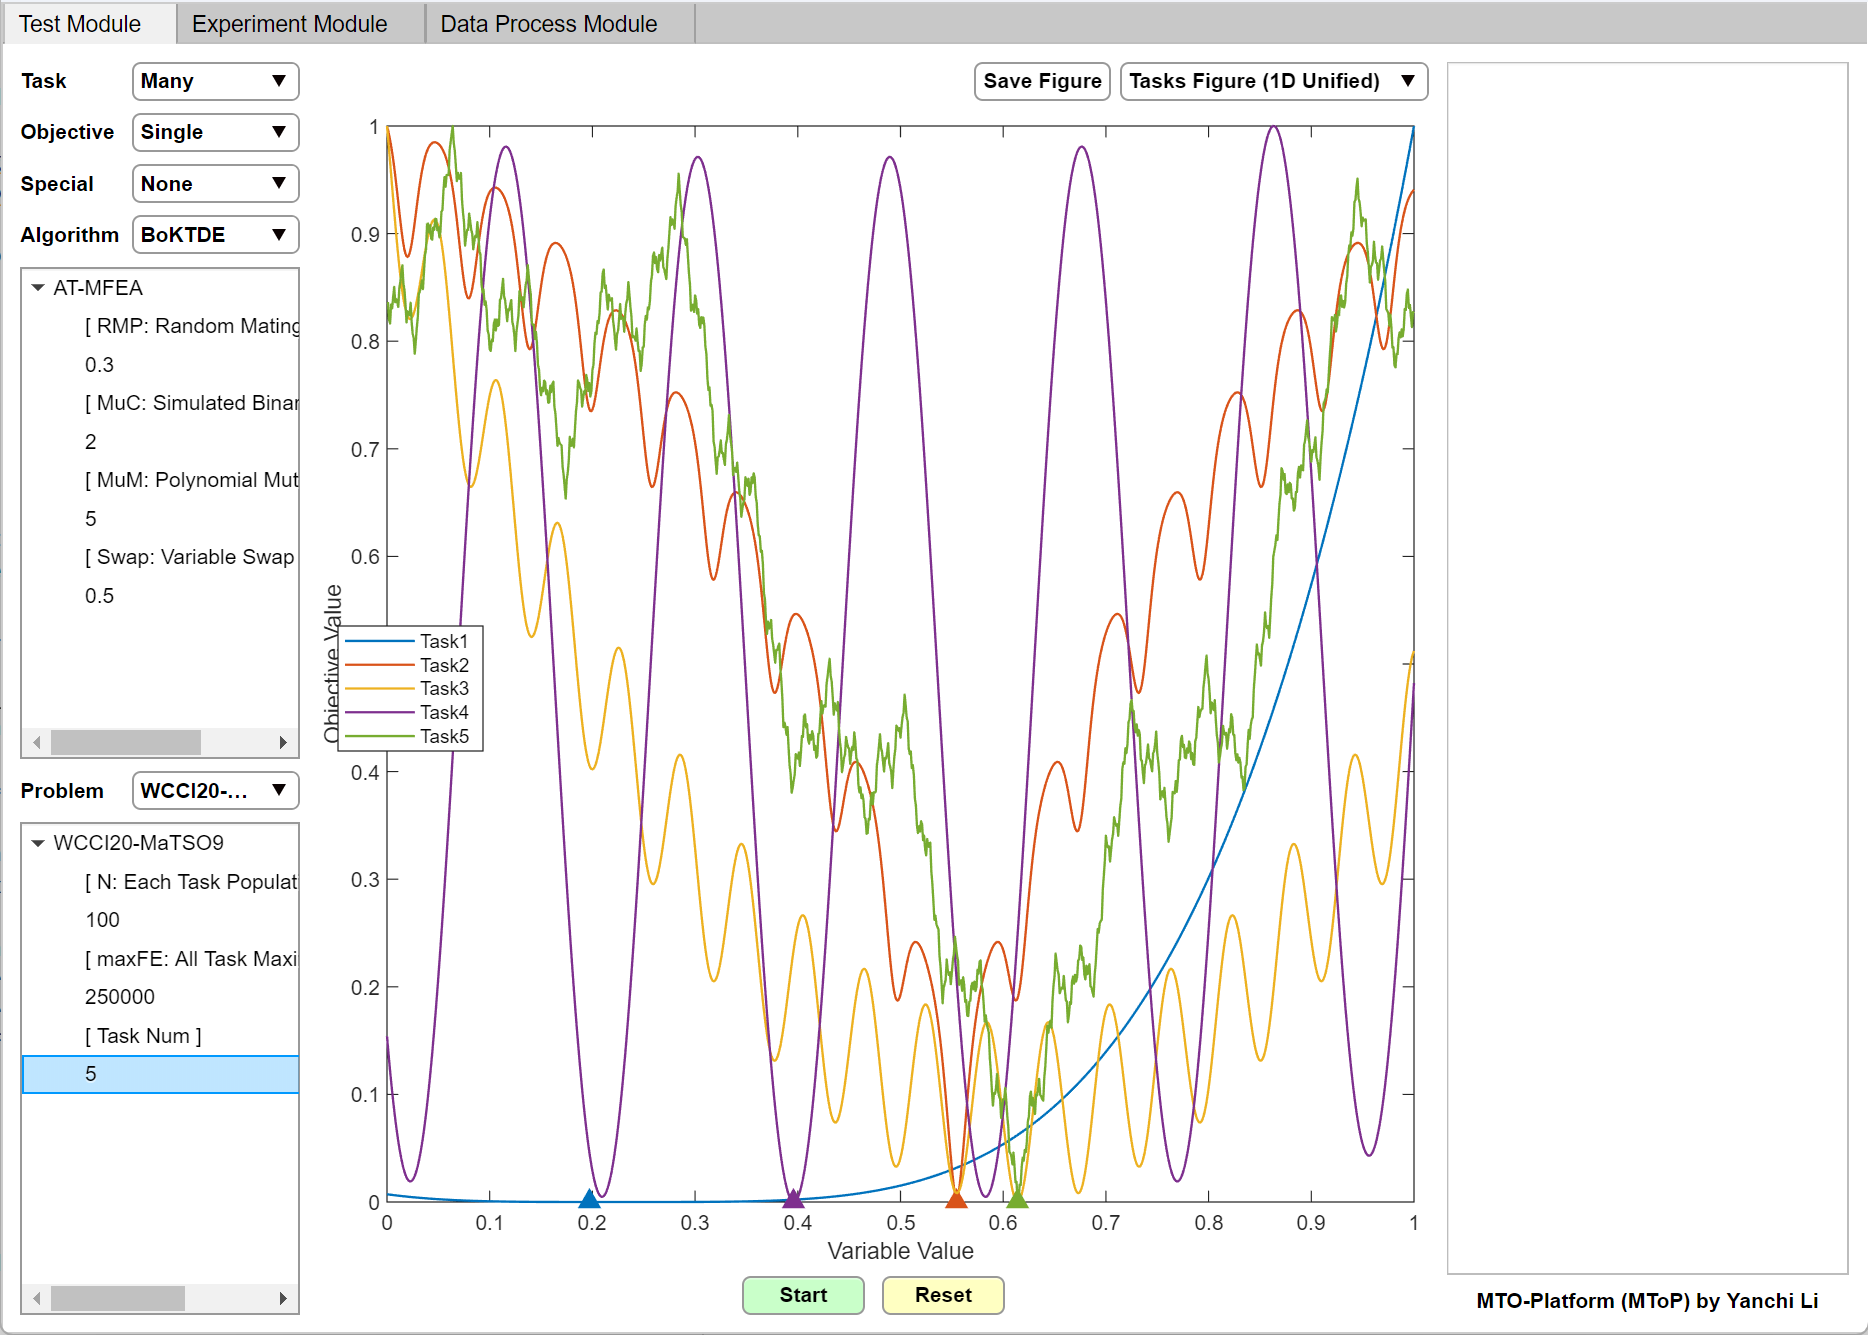This screenshot has width=1868, height=1335.
Task: Open the Problem dropdown showing WCCI20
Action: (215, 791)
